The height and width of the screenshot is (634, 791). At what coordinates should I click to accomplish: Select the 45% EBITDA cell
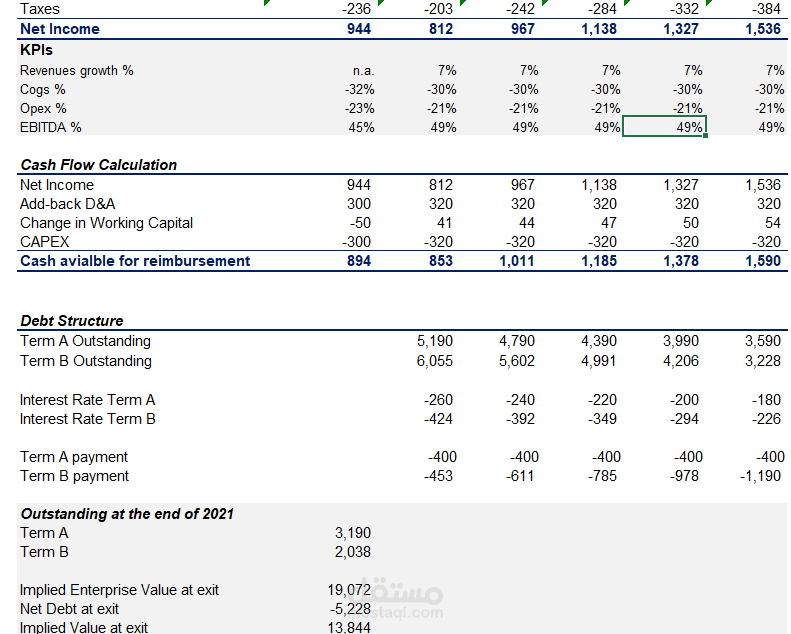click(x=361, y=127)
